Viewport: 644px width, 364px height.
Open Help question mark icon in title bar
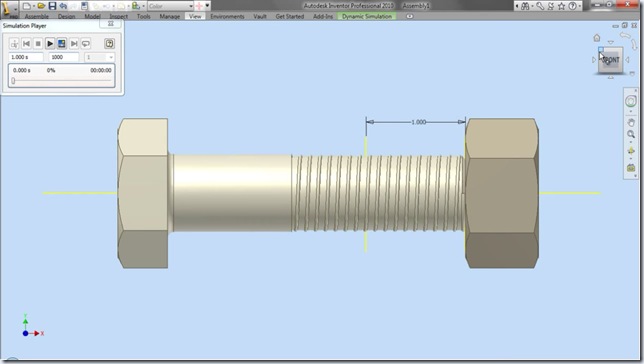point(572,6)
